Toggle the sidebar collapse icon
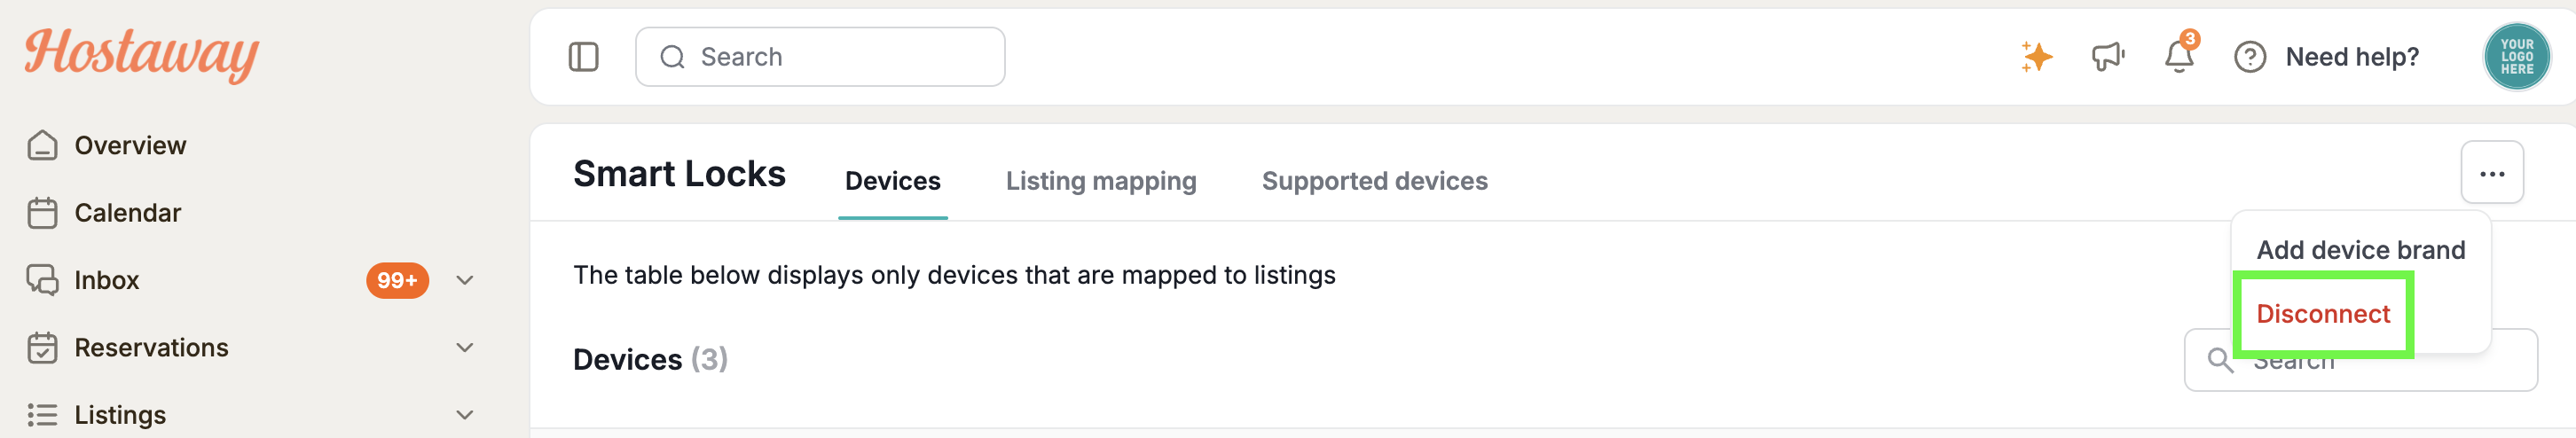 point(583,57)
